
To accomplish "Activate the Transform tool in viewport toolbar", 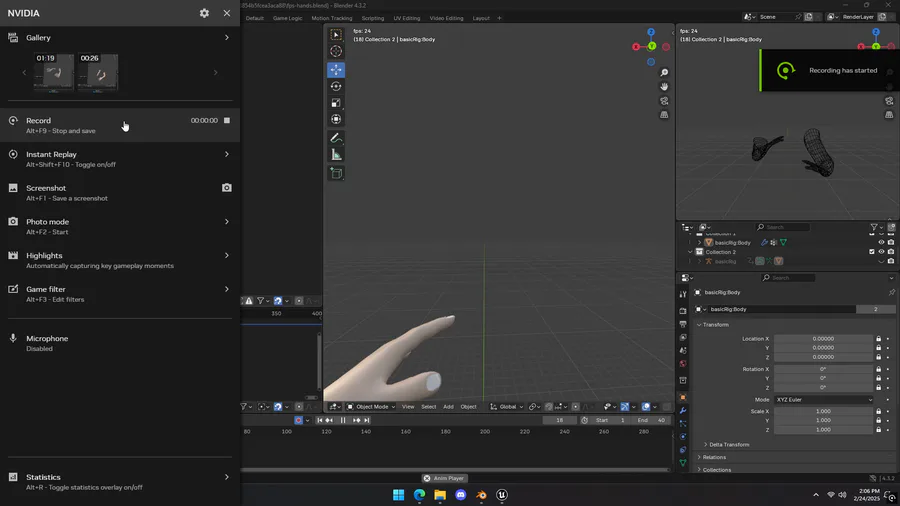I will coord(336,119).
